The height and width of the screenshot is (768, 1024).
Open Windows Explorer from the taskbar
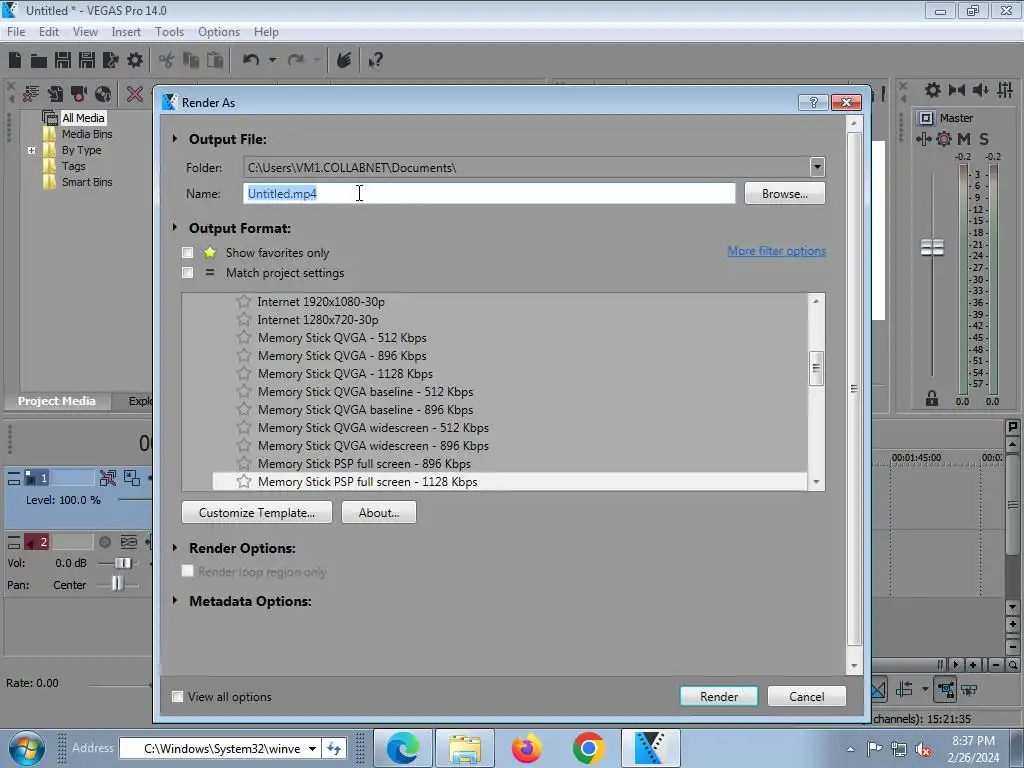[x=465, y=748]
